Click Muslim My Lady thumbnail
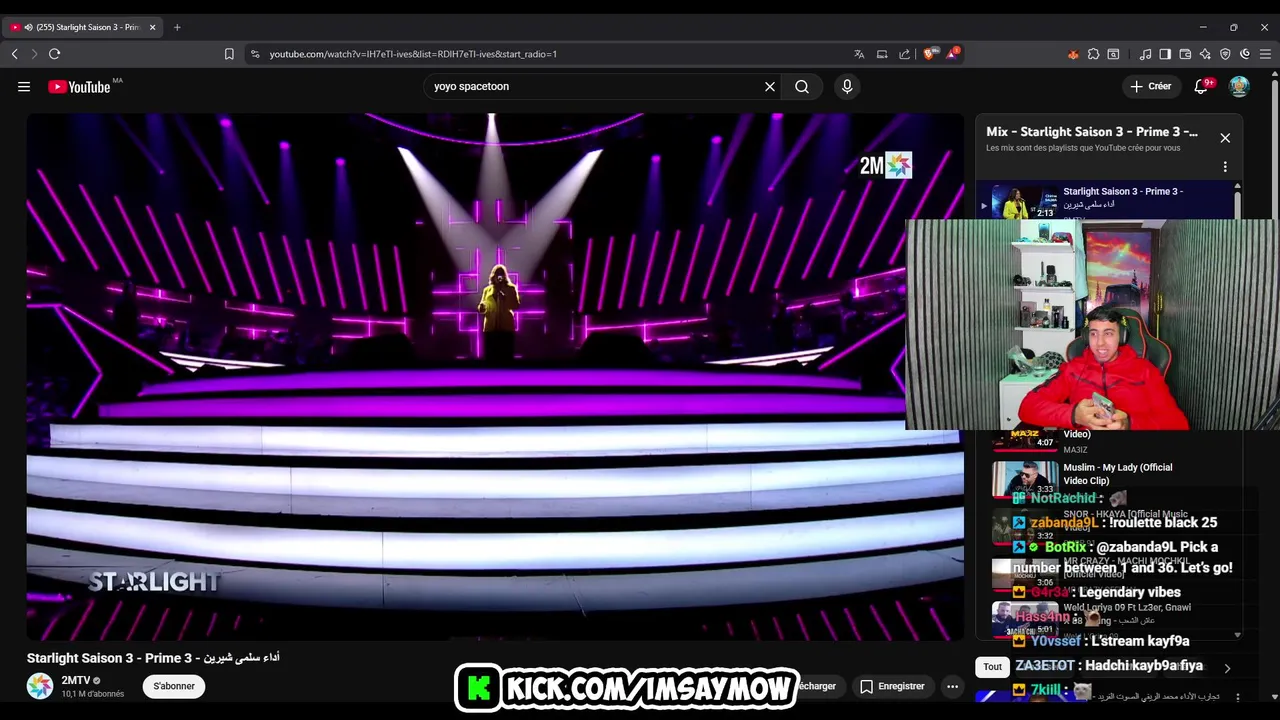Screen dimensions: 1280x720 click(1025, 479)
